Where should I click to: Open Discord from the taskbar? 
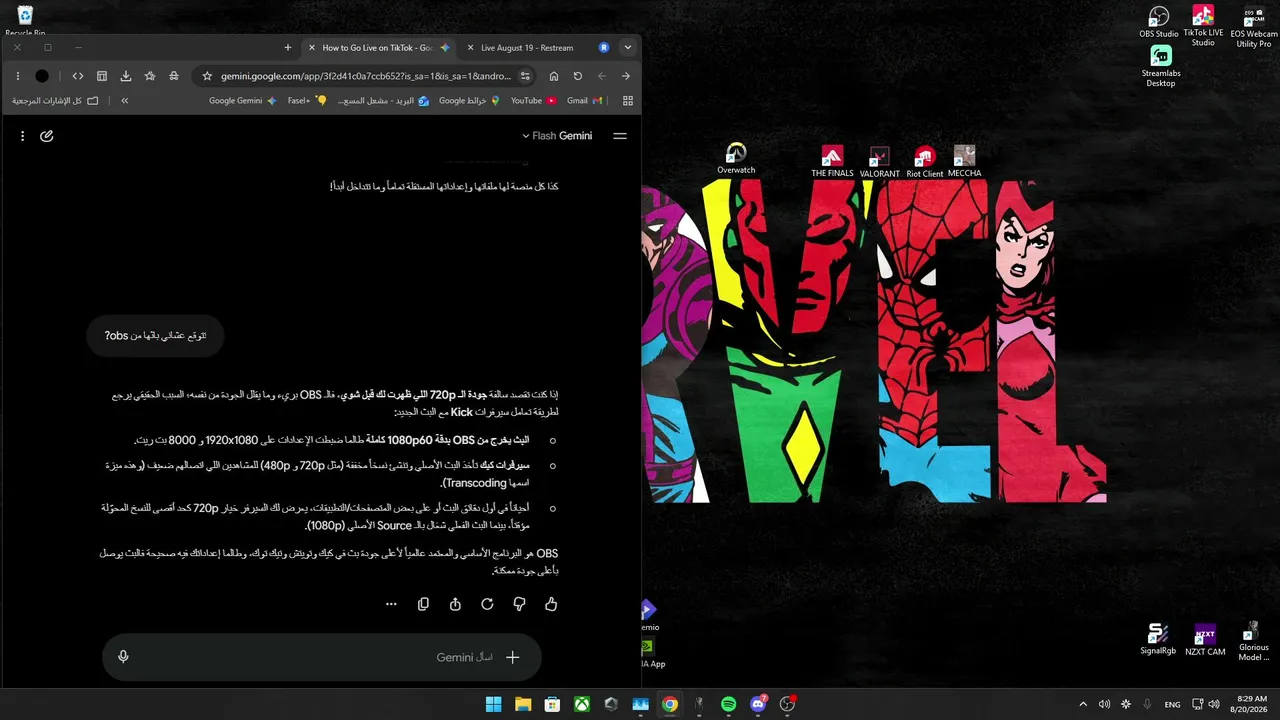coord(758,704)
